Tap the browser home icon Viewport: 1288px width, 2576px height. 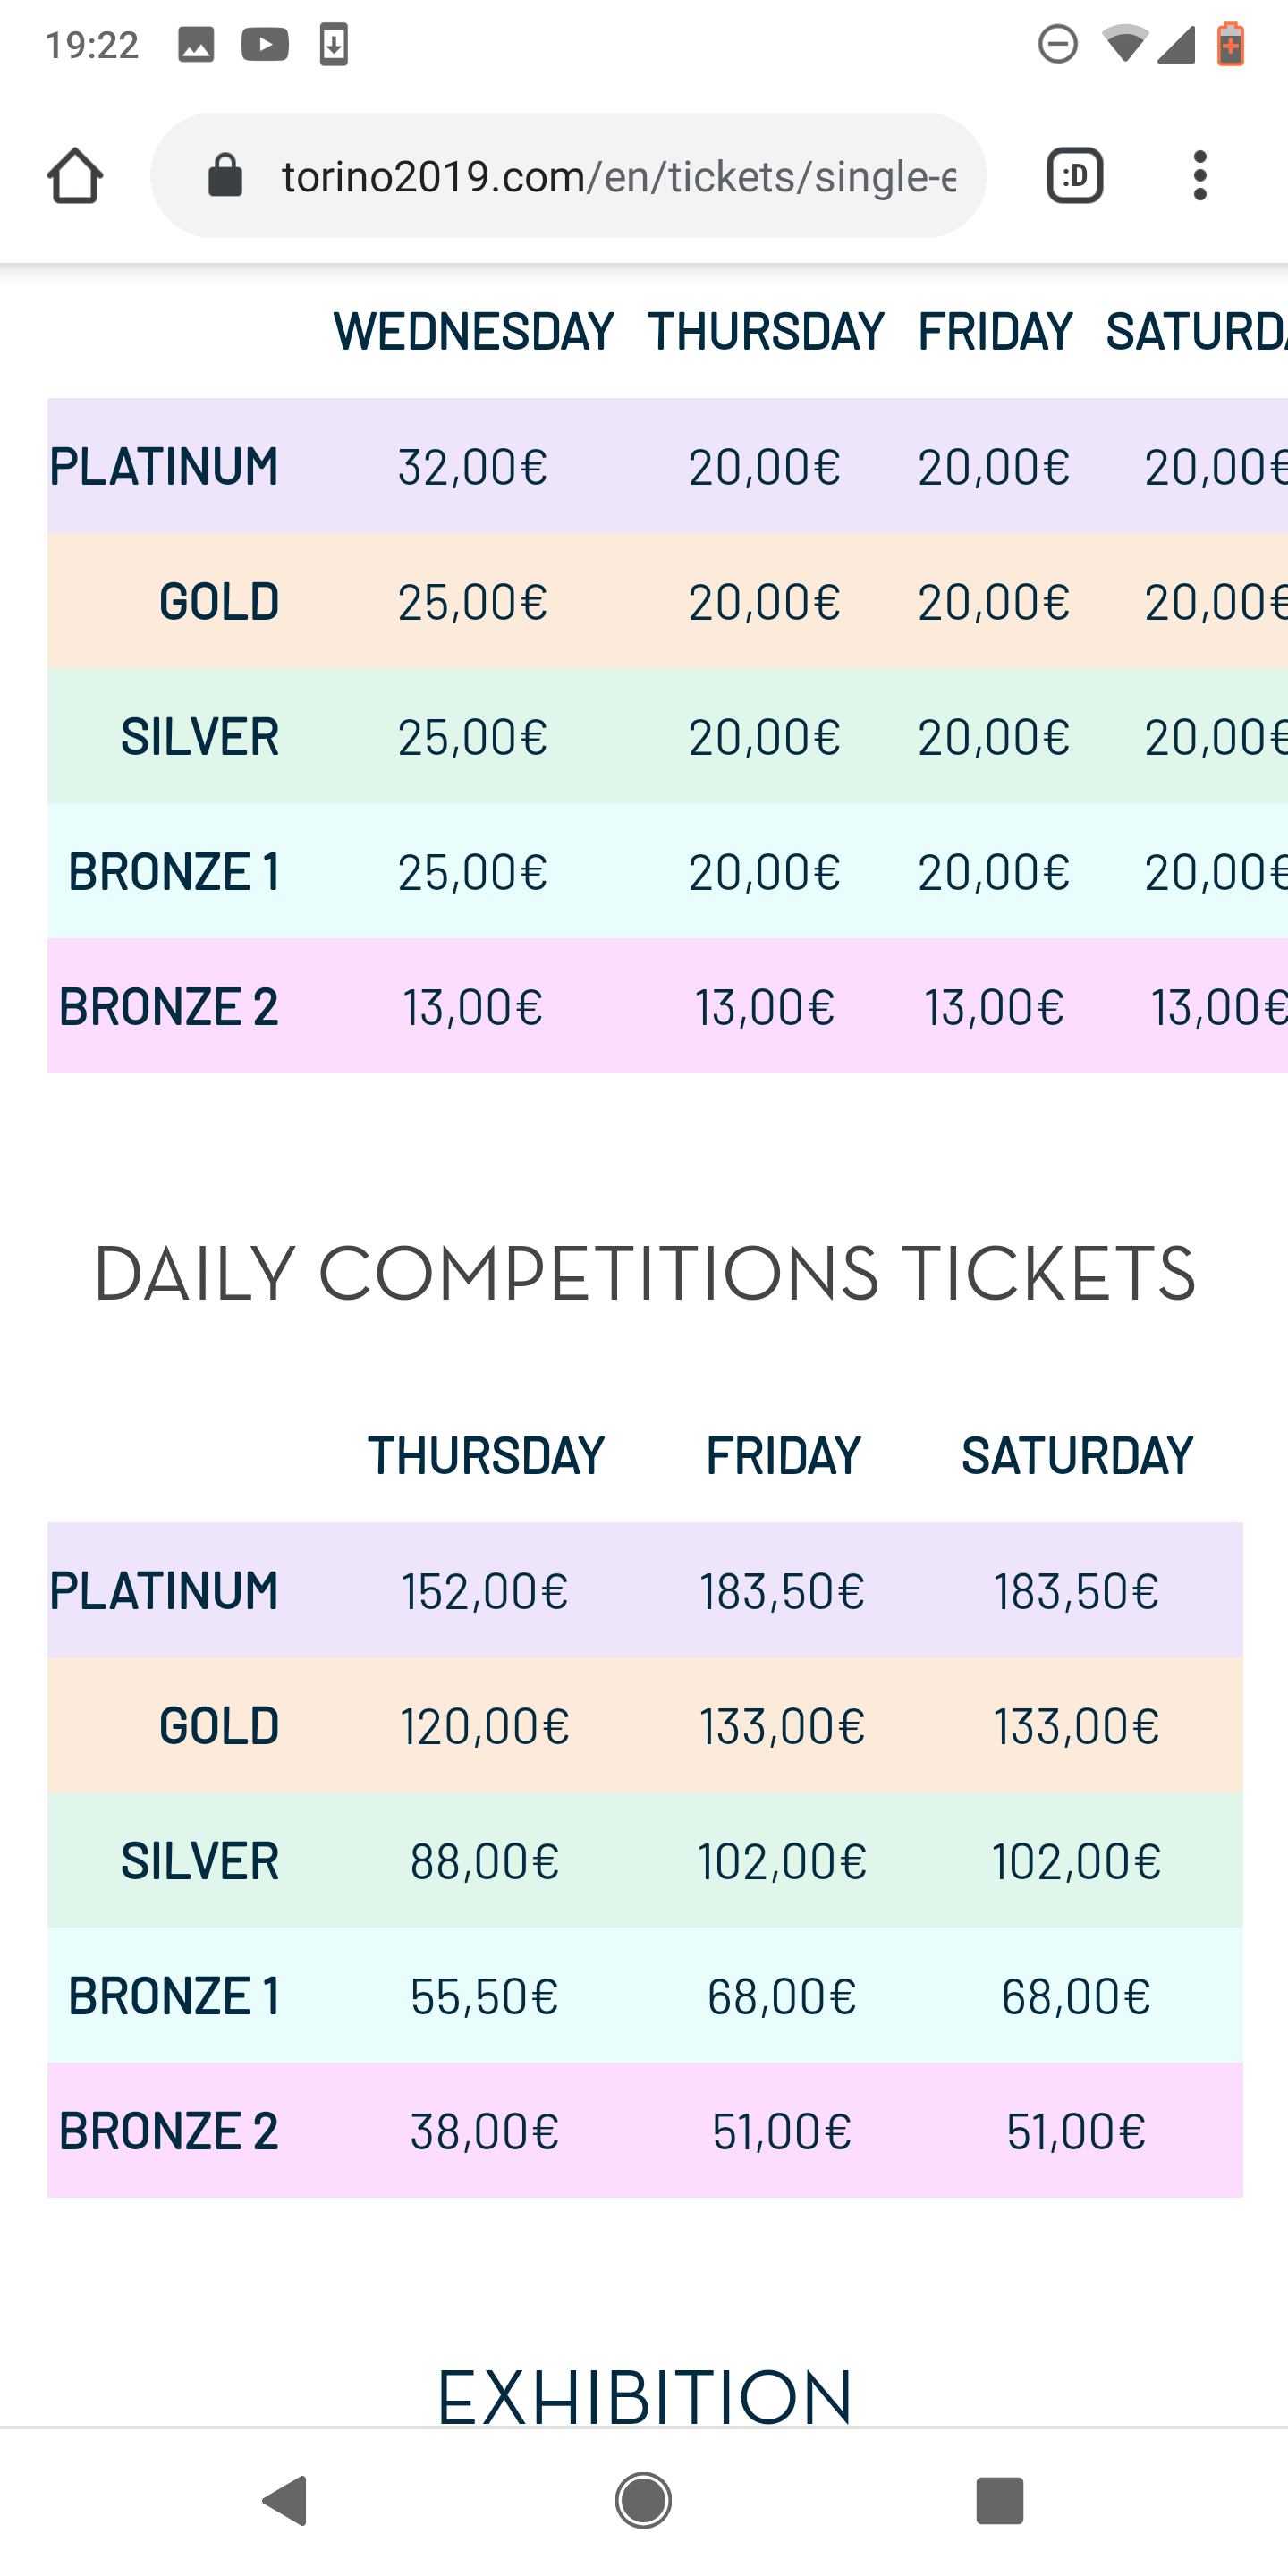click(75, 176)
